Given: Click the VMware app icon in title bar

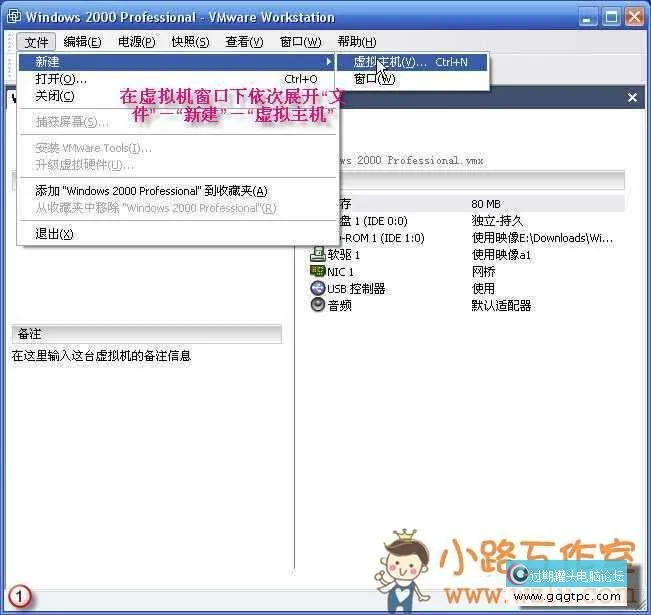Looking at the screenshot, I should click(14, 17).
